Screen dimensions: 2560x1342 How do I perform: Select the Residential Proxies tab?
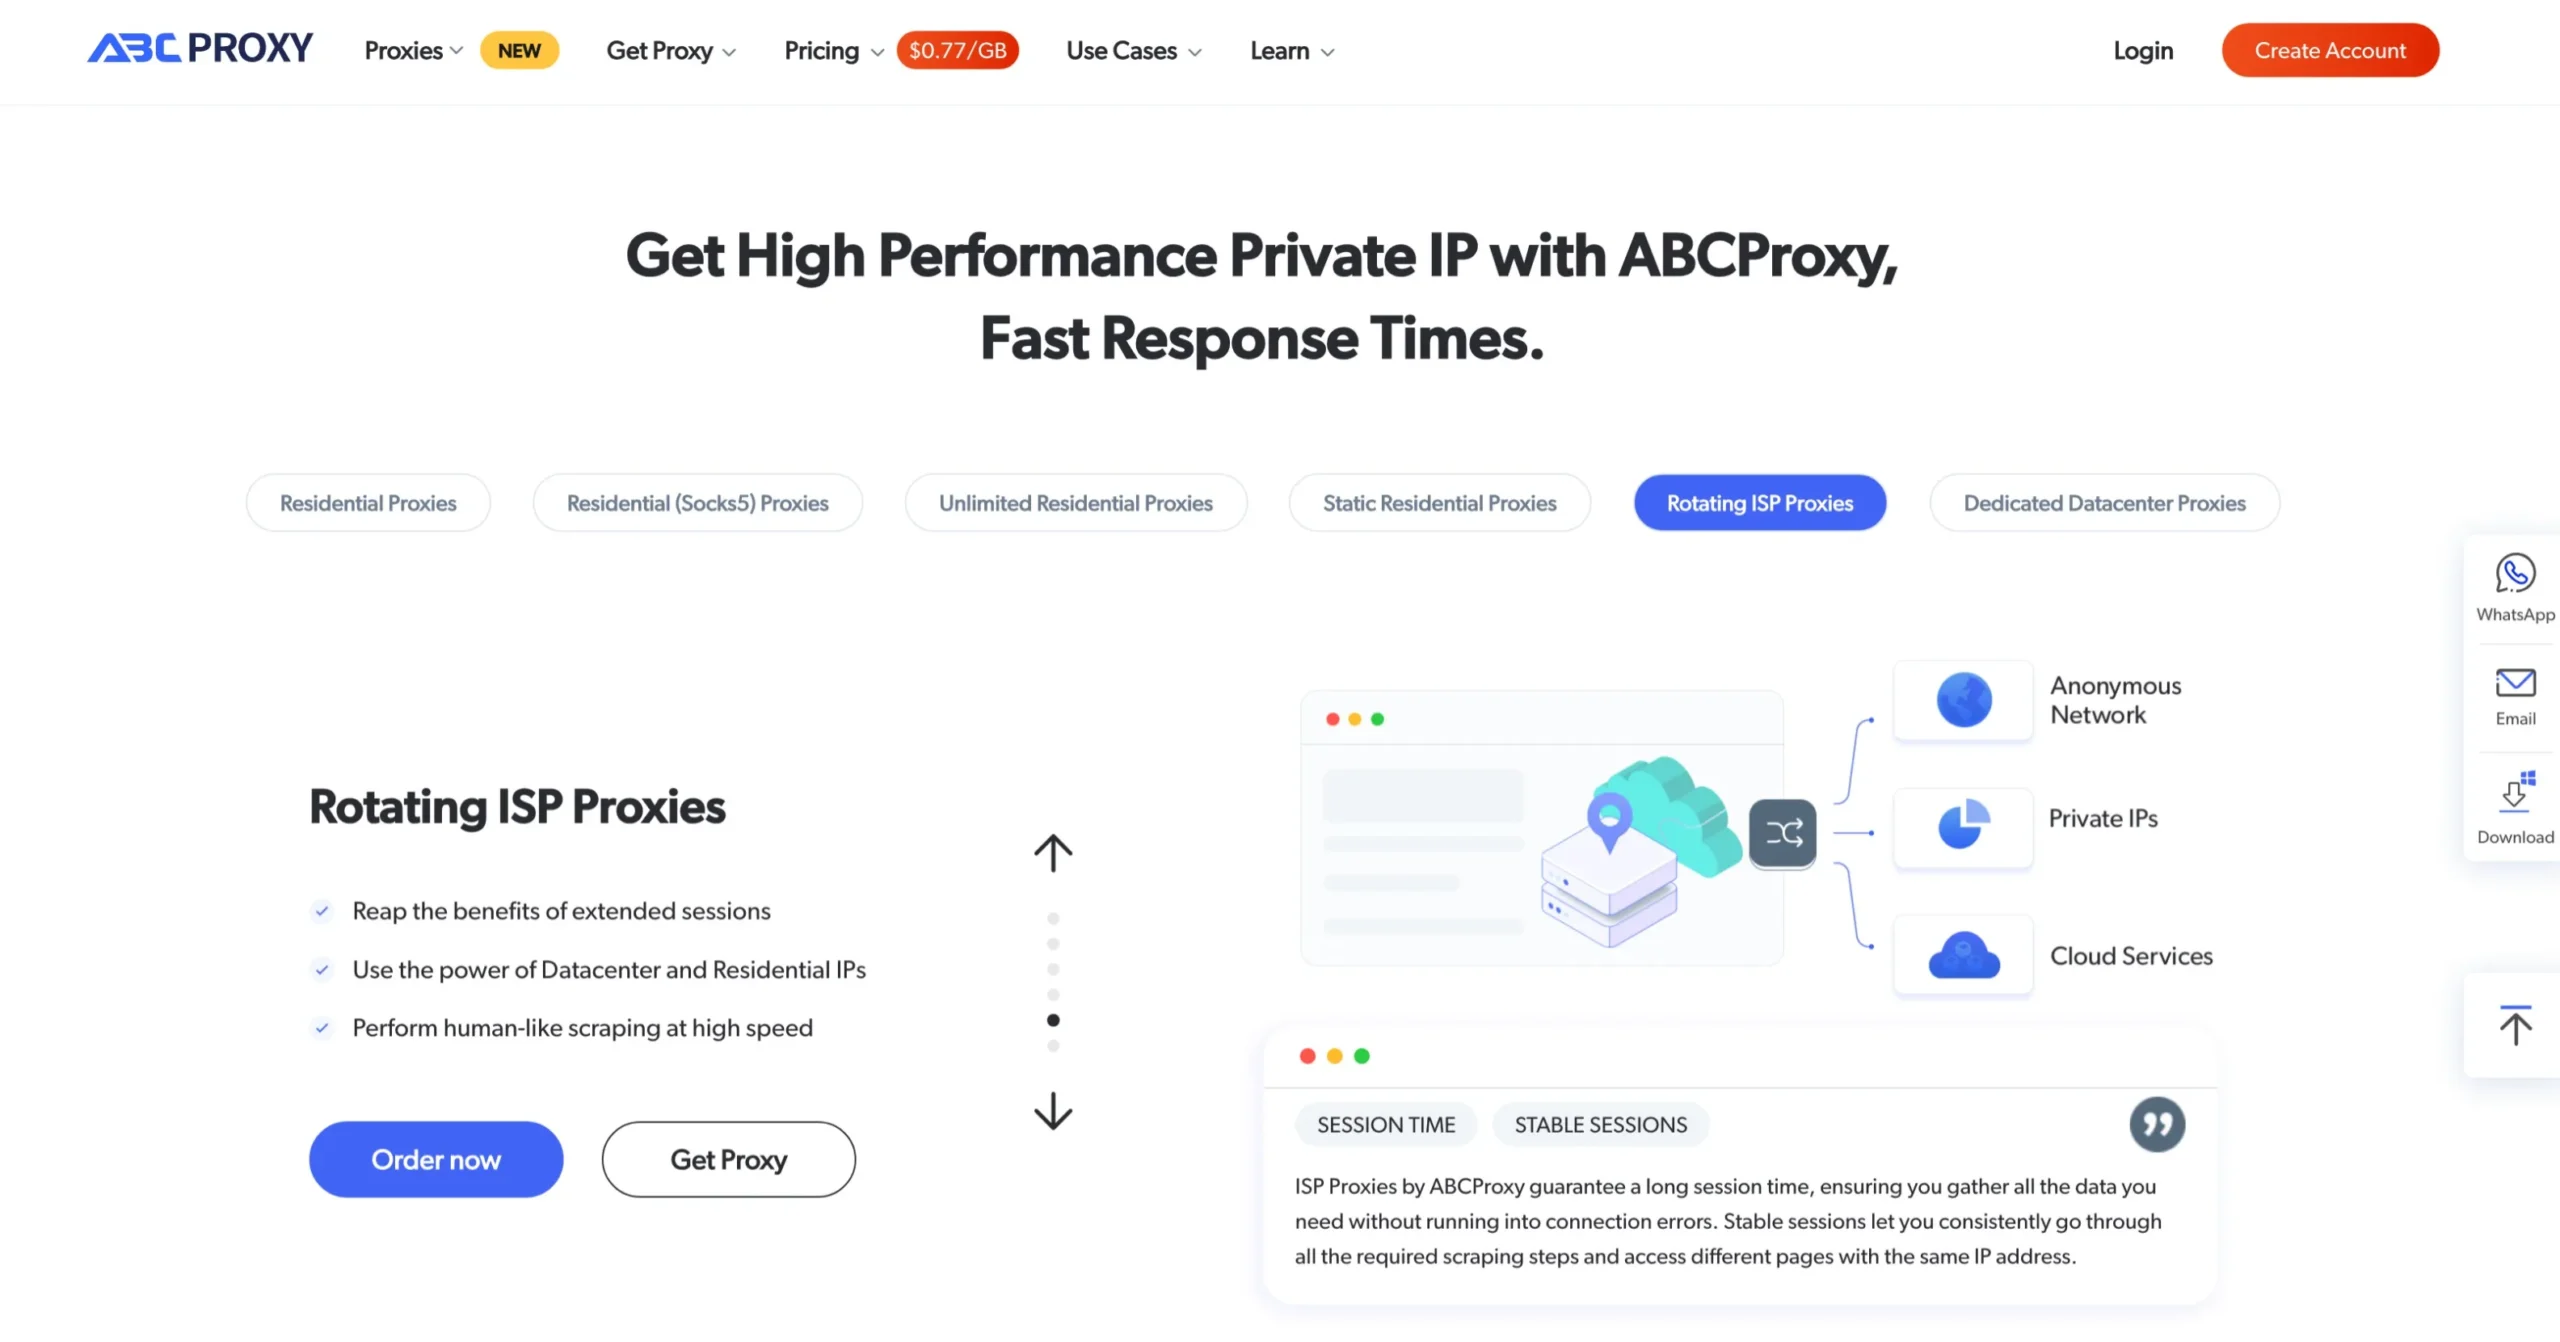(367, 501)
